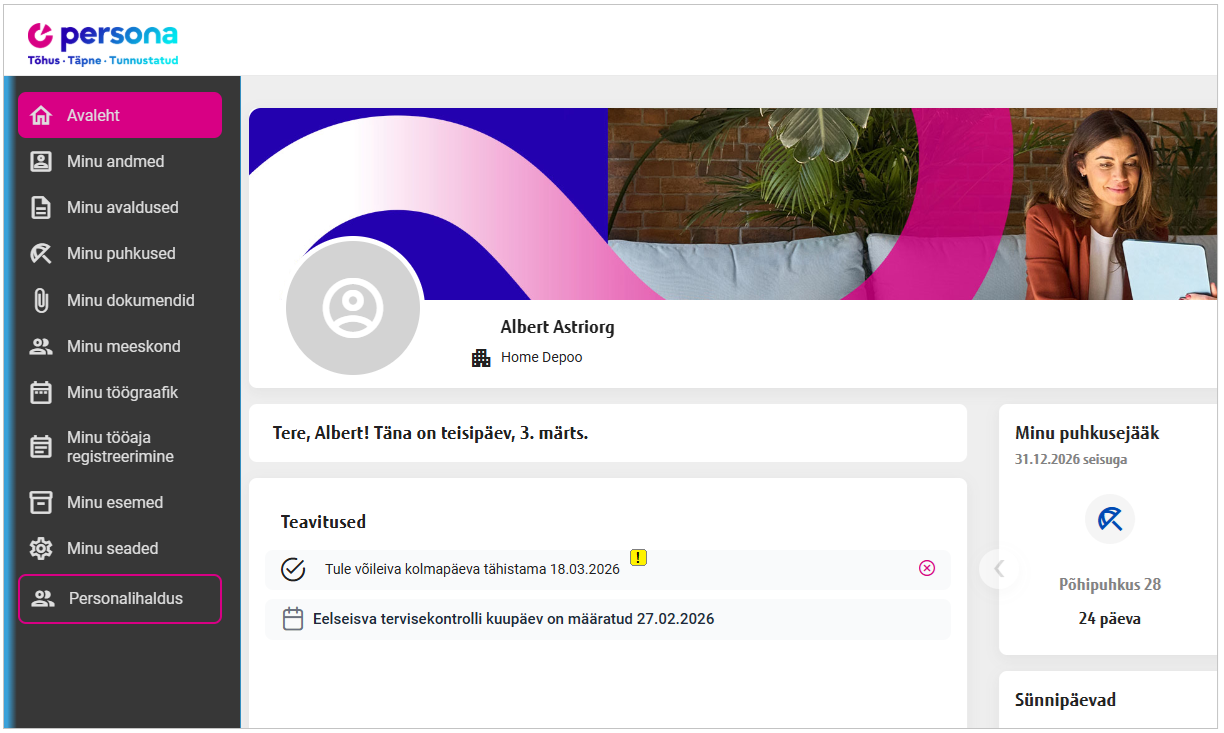The height and width of the screenshot is (733, 1224).
Task: Click the Minu andmed person icon
Action: (x=41, y=161)
